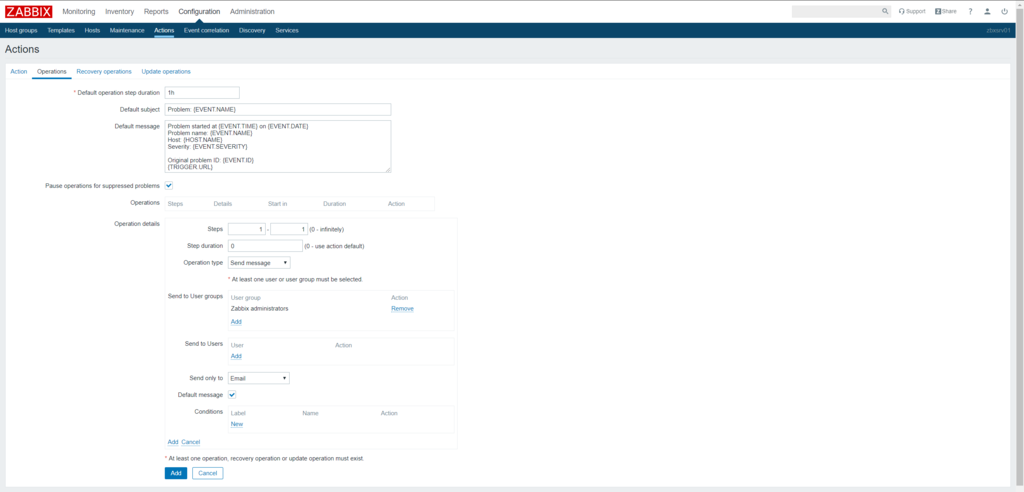Click the power sign-out icon
Image resolution: width=1024 pixels, height=492 pixels.
[x=1004, y=11]
